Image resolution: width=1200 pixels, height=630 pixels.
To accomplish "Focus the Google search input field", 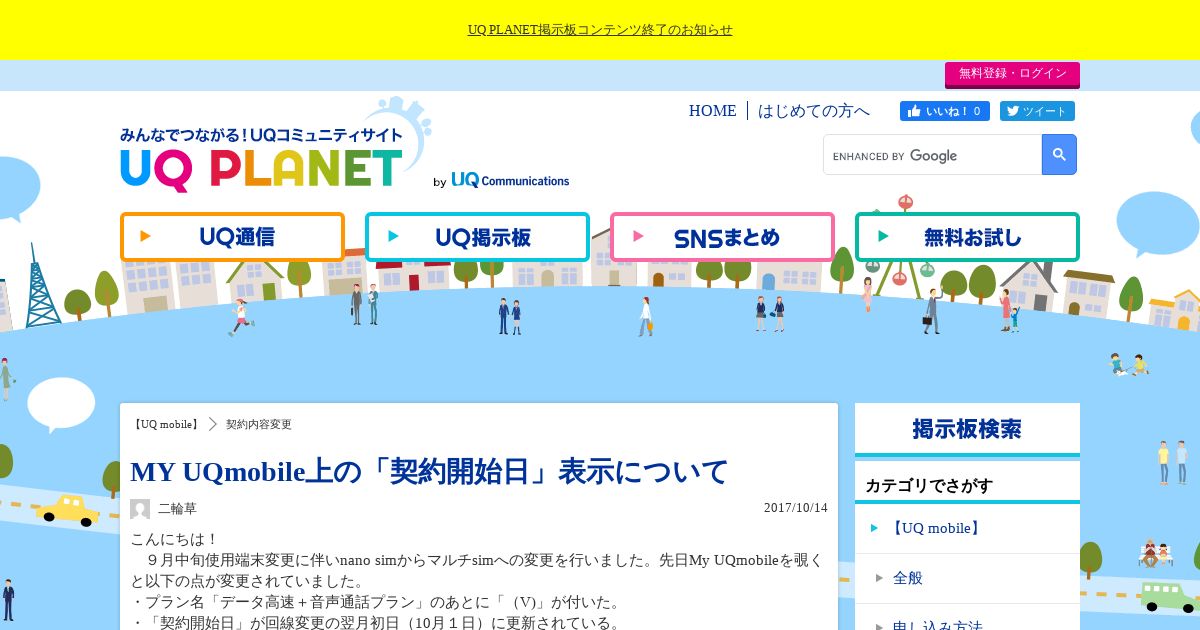I will (932, 155).
